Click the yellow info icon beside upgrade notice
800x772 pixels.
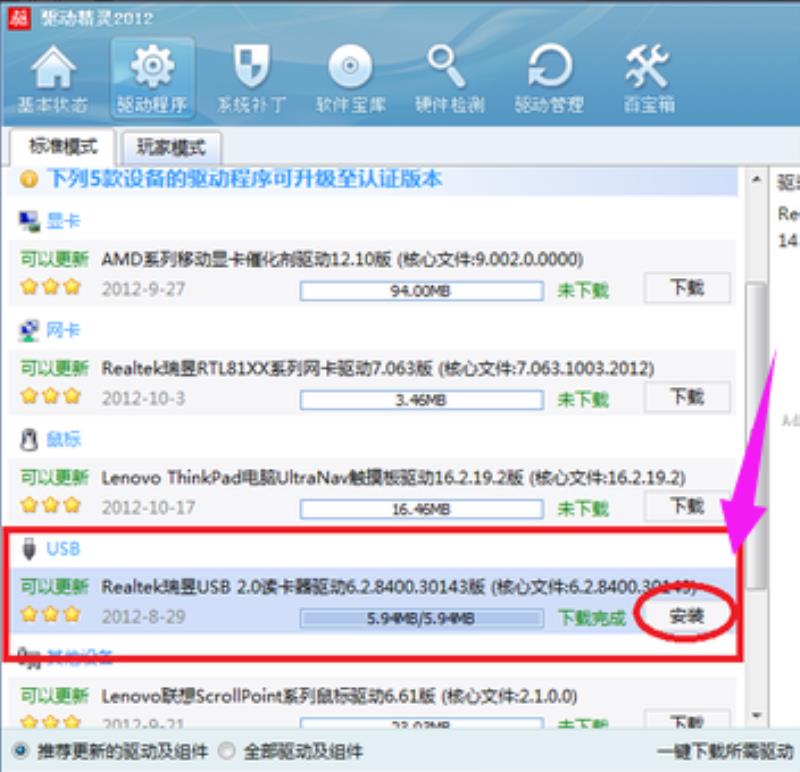click(x=29, y=180)
